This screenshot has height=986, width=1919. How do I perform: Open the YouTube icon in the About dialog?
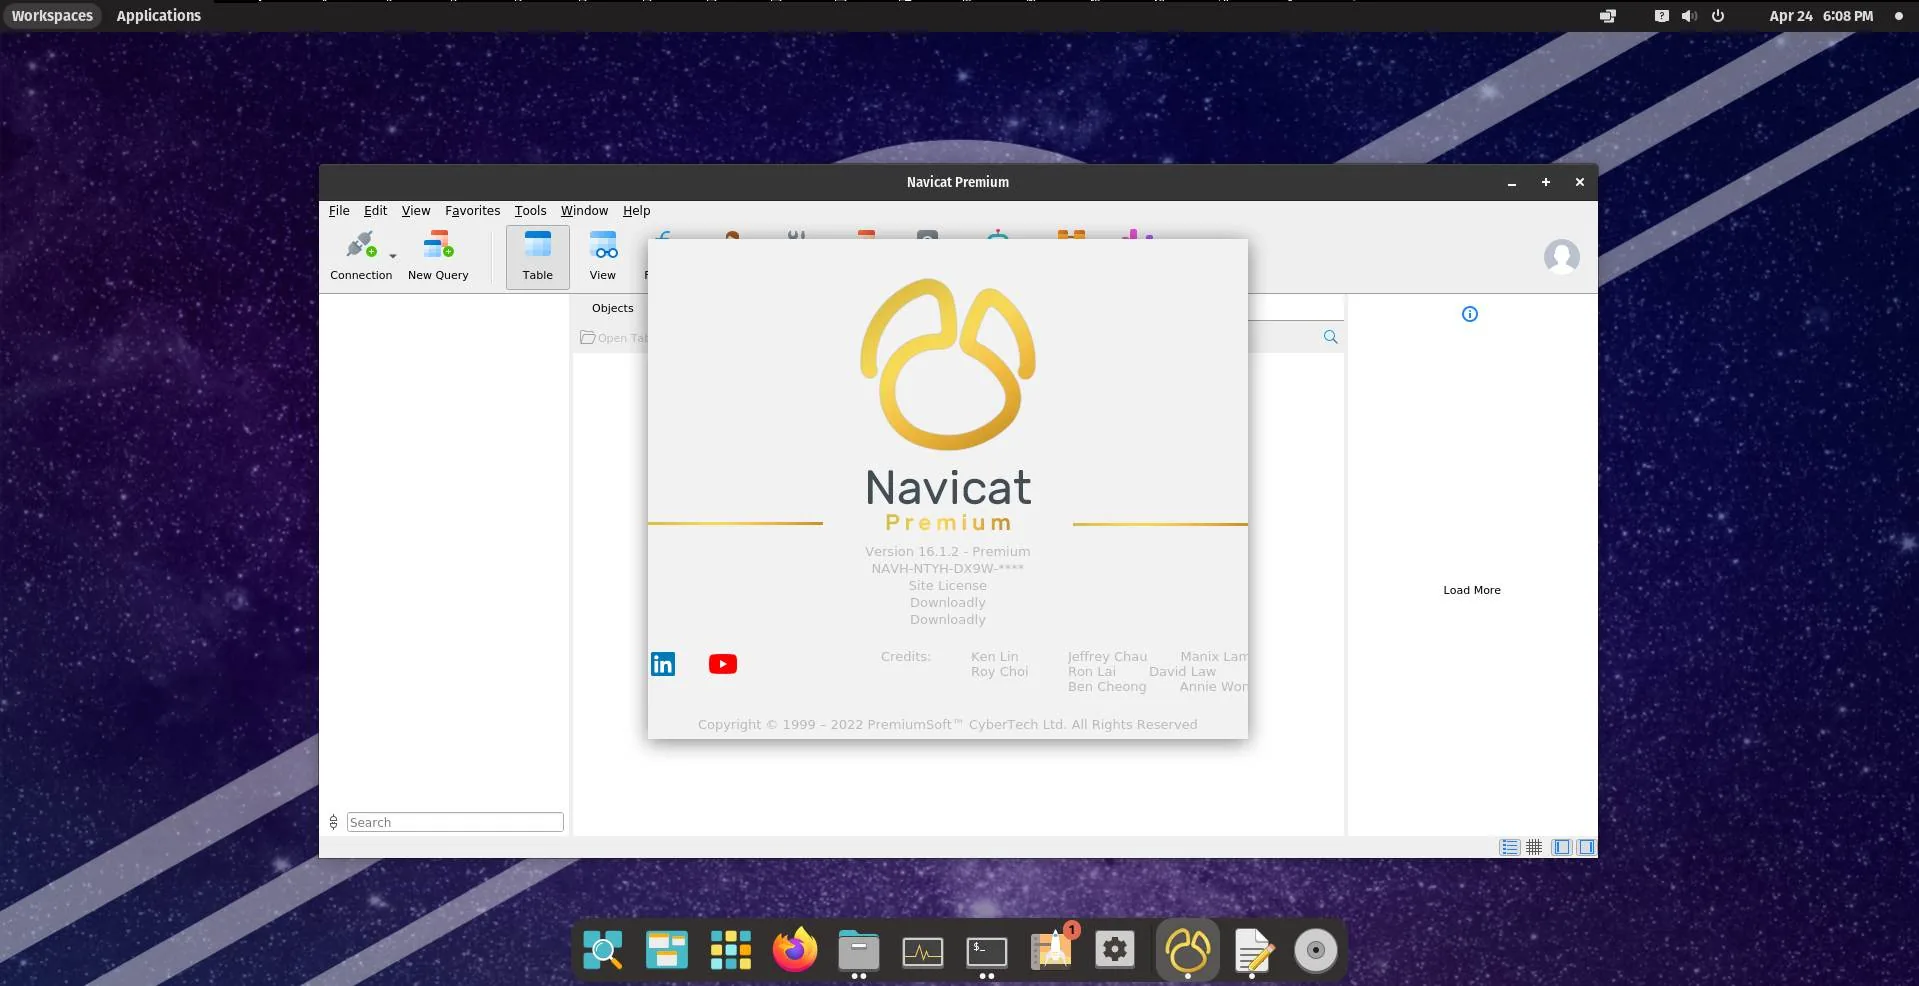[723, 664]
